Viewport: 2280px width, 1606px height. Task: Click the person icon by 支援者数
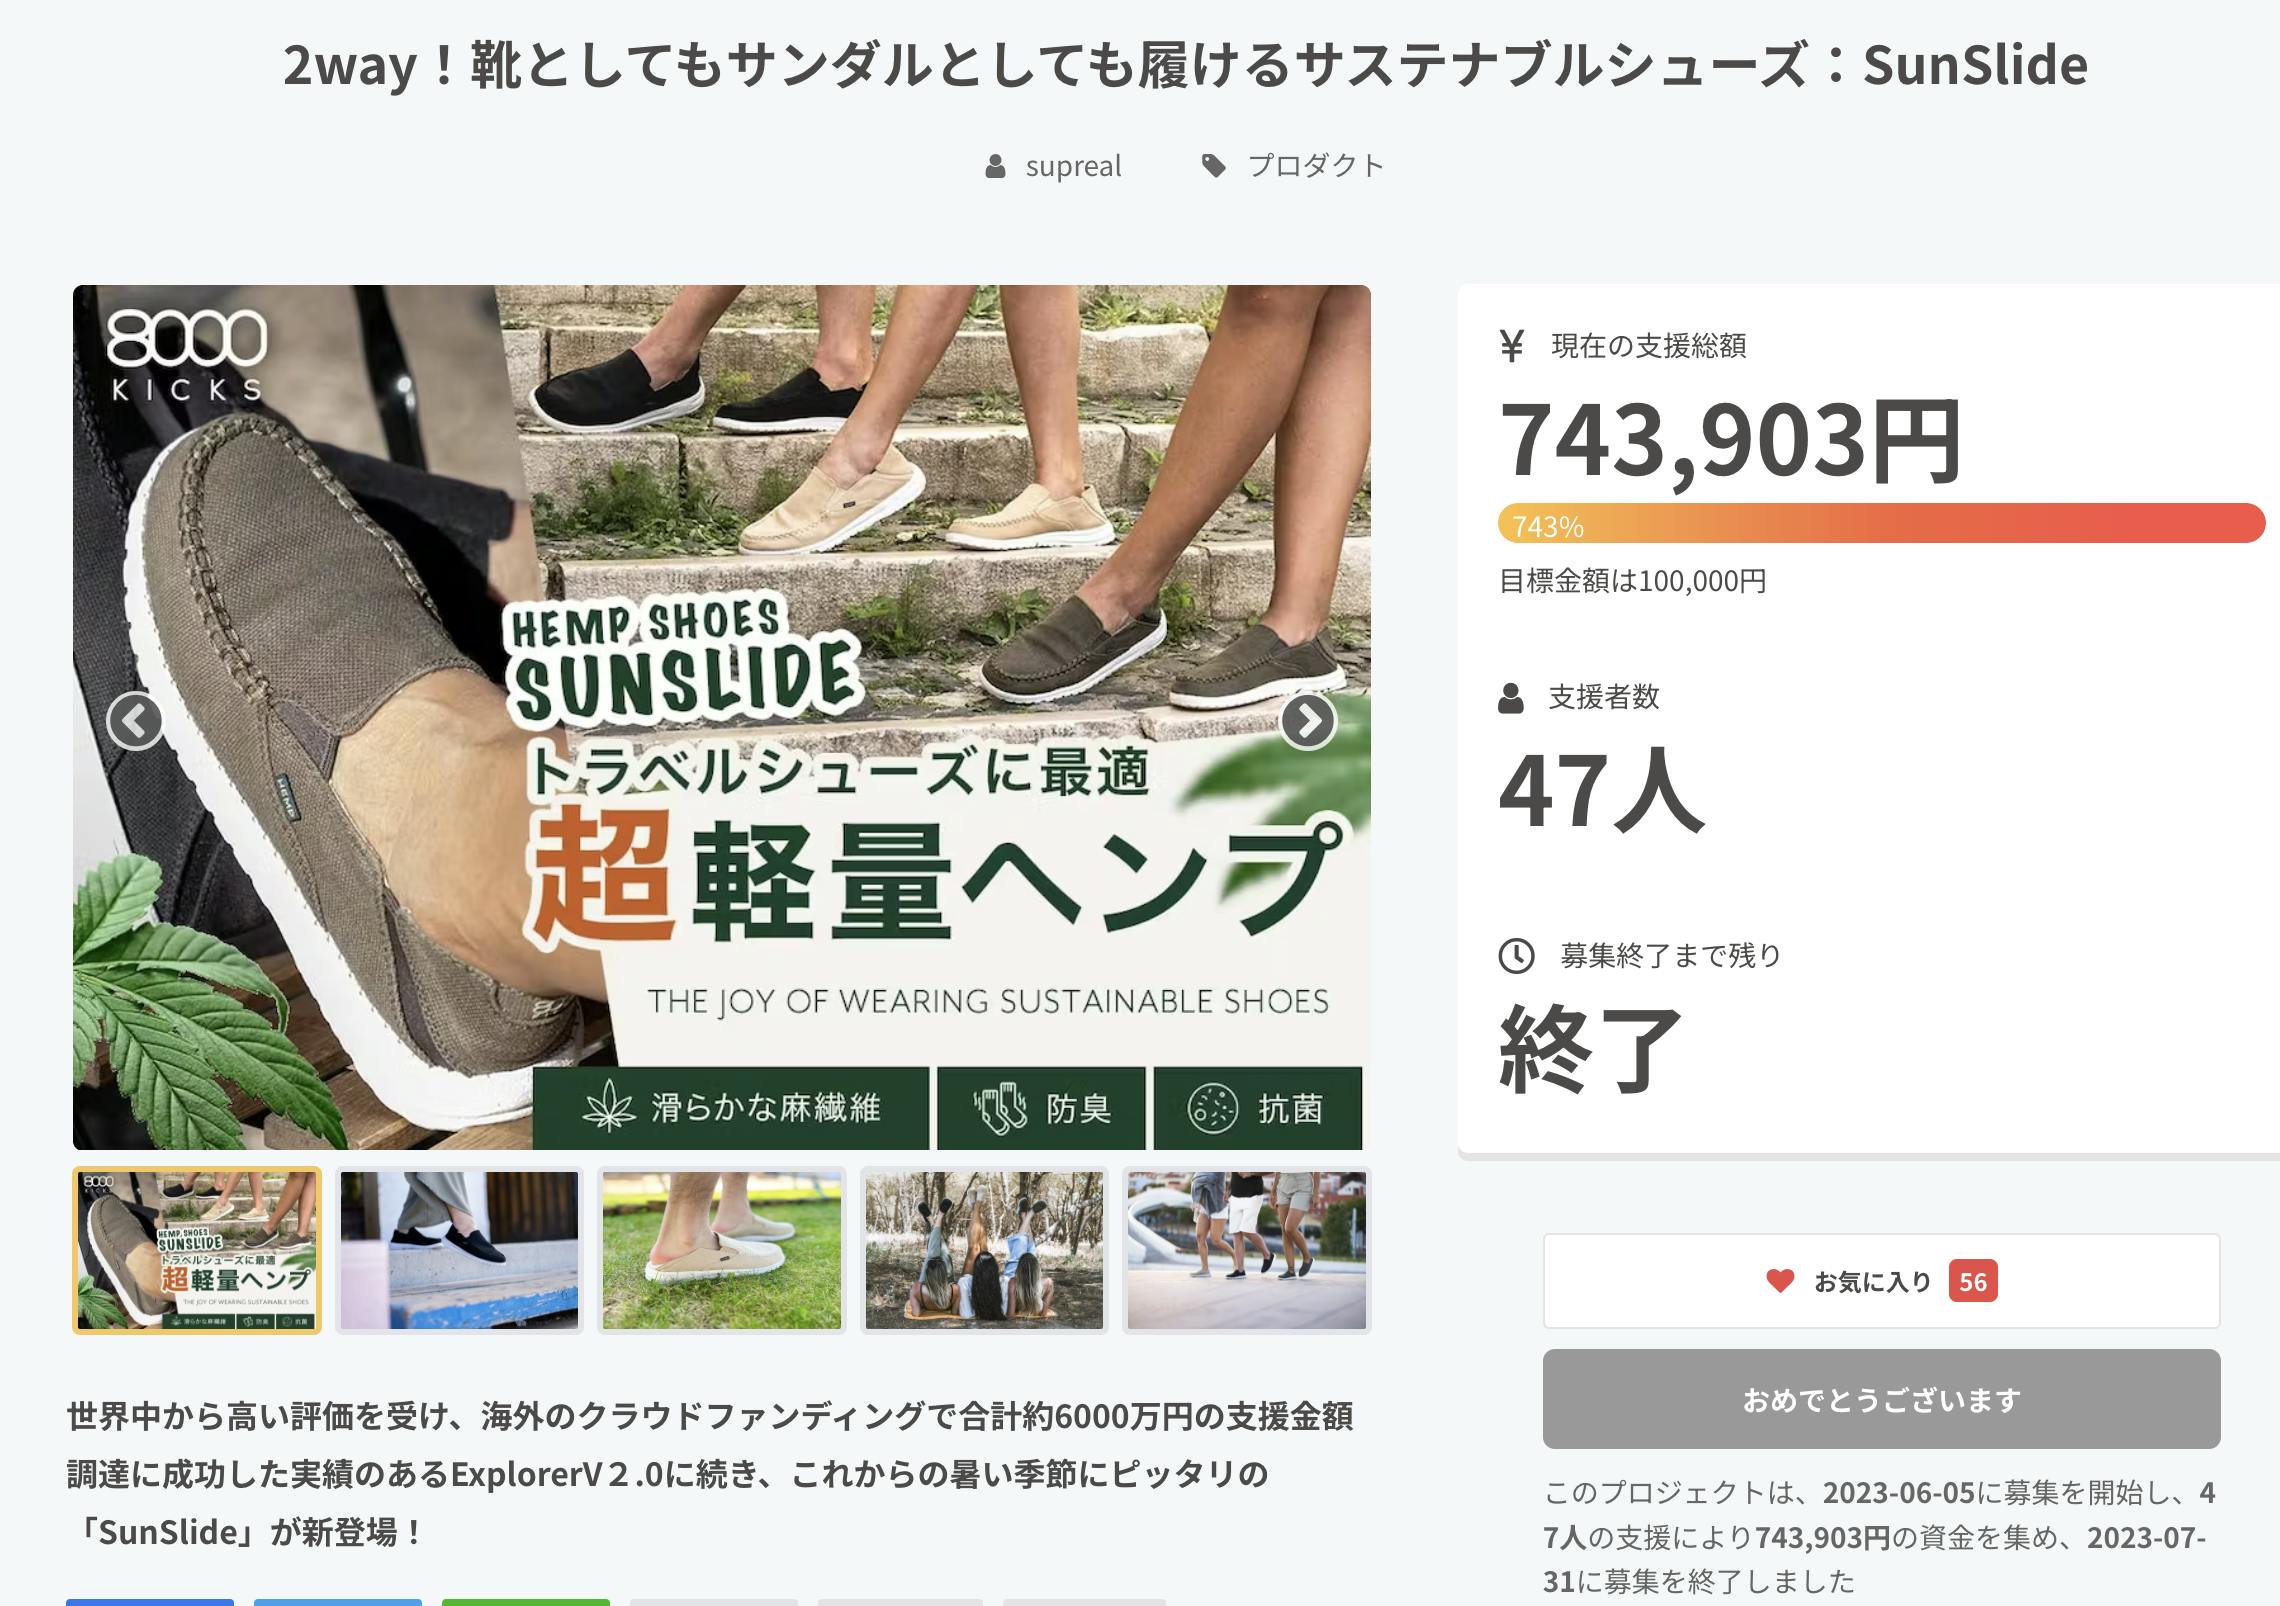tap(1511, 697)
